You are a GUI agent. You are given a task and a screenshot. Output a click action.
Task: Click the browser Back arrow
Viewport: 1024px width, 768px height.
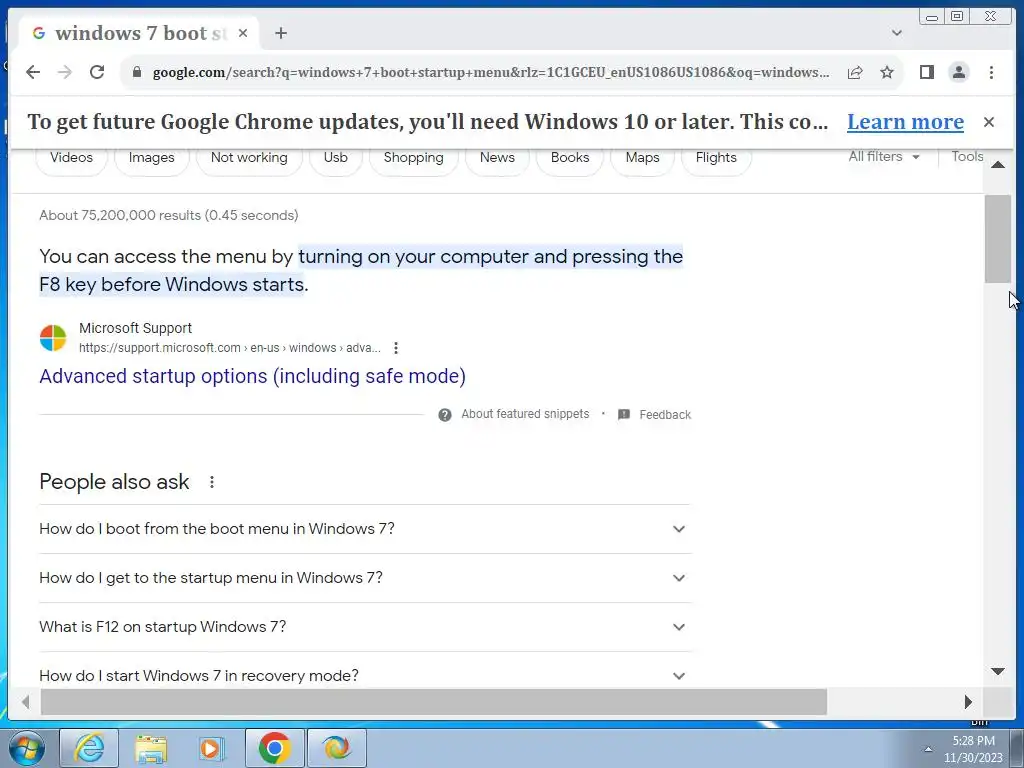33,72
